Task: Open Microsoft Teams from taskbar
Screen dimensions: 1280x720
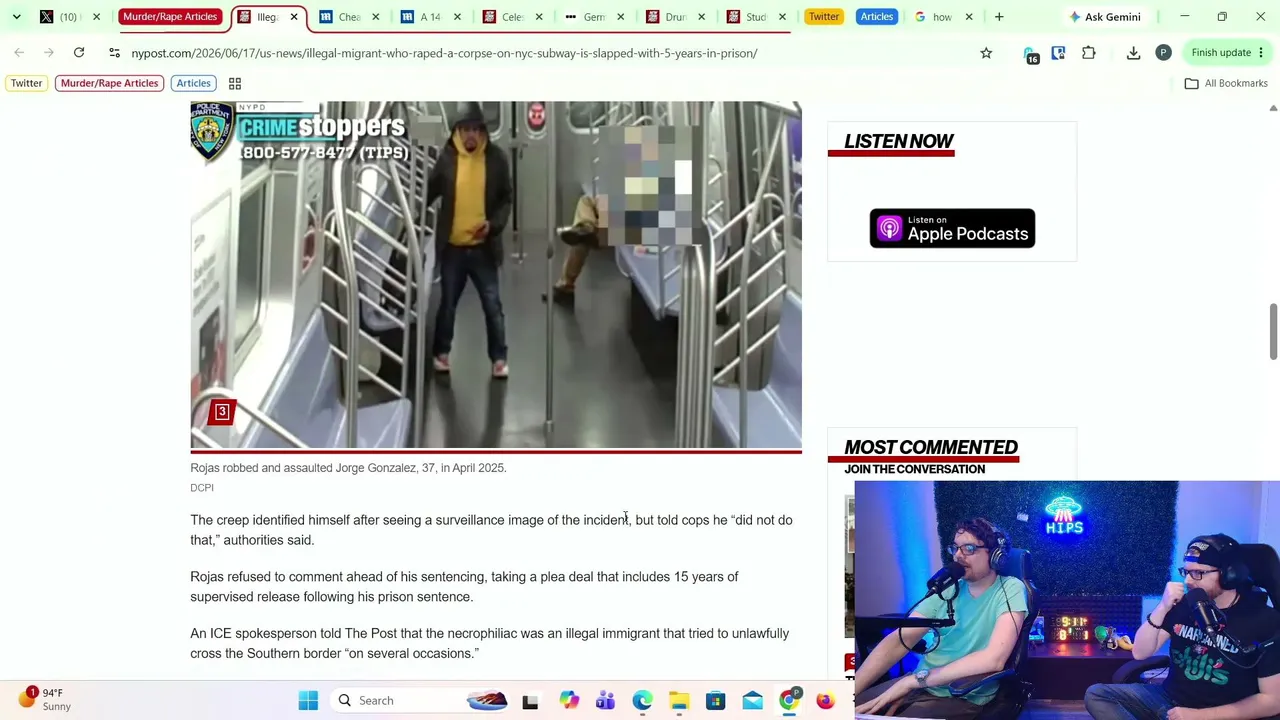Action: [605, 701]
